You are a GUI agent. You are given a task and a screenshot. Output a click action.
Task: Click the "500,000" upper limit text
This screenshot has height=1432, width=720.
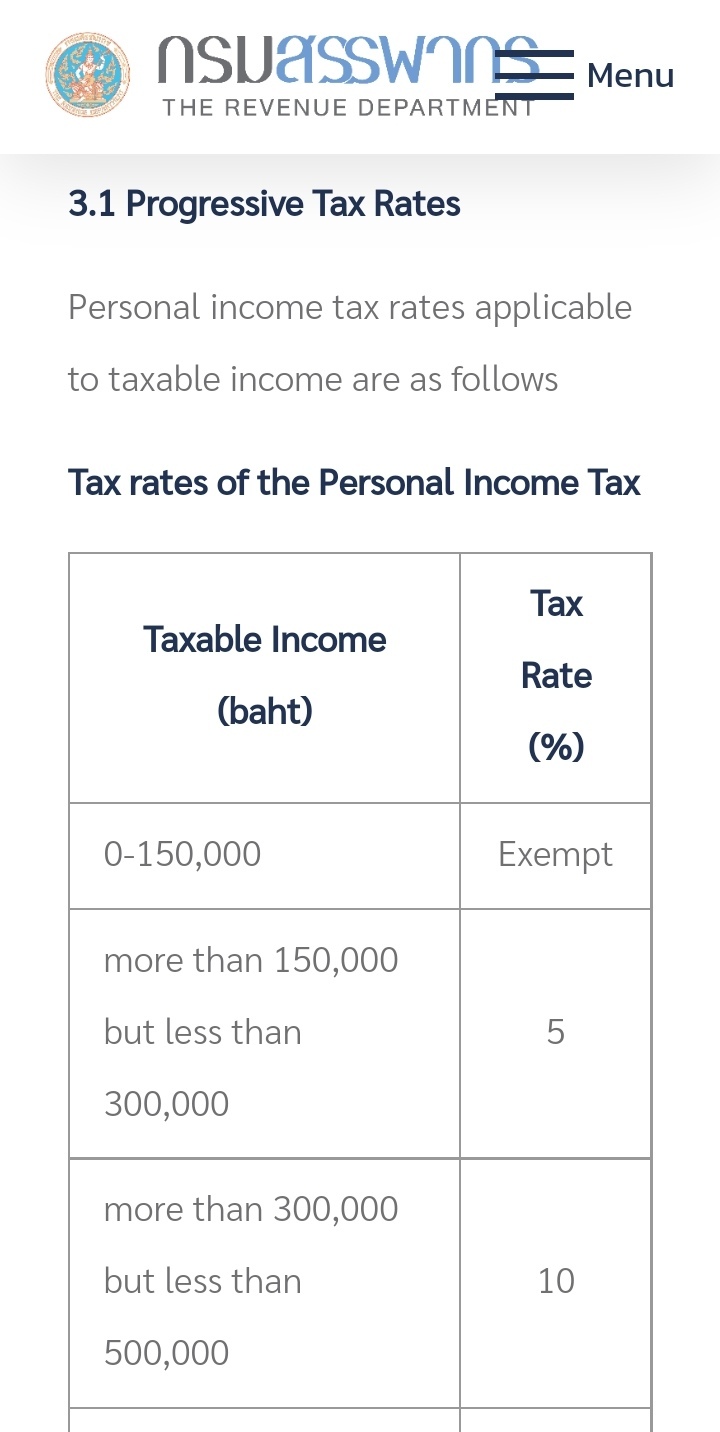click(x=166, y=1353)
